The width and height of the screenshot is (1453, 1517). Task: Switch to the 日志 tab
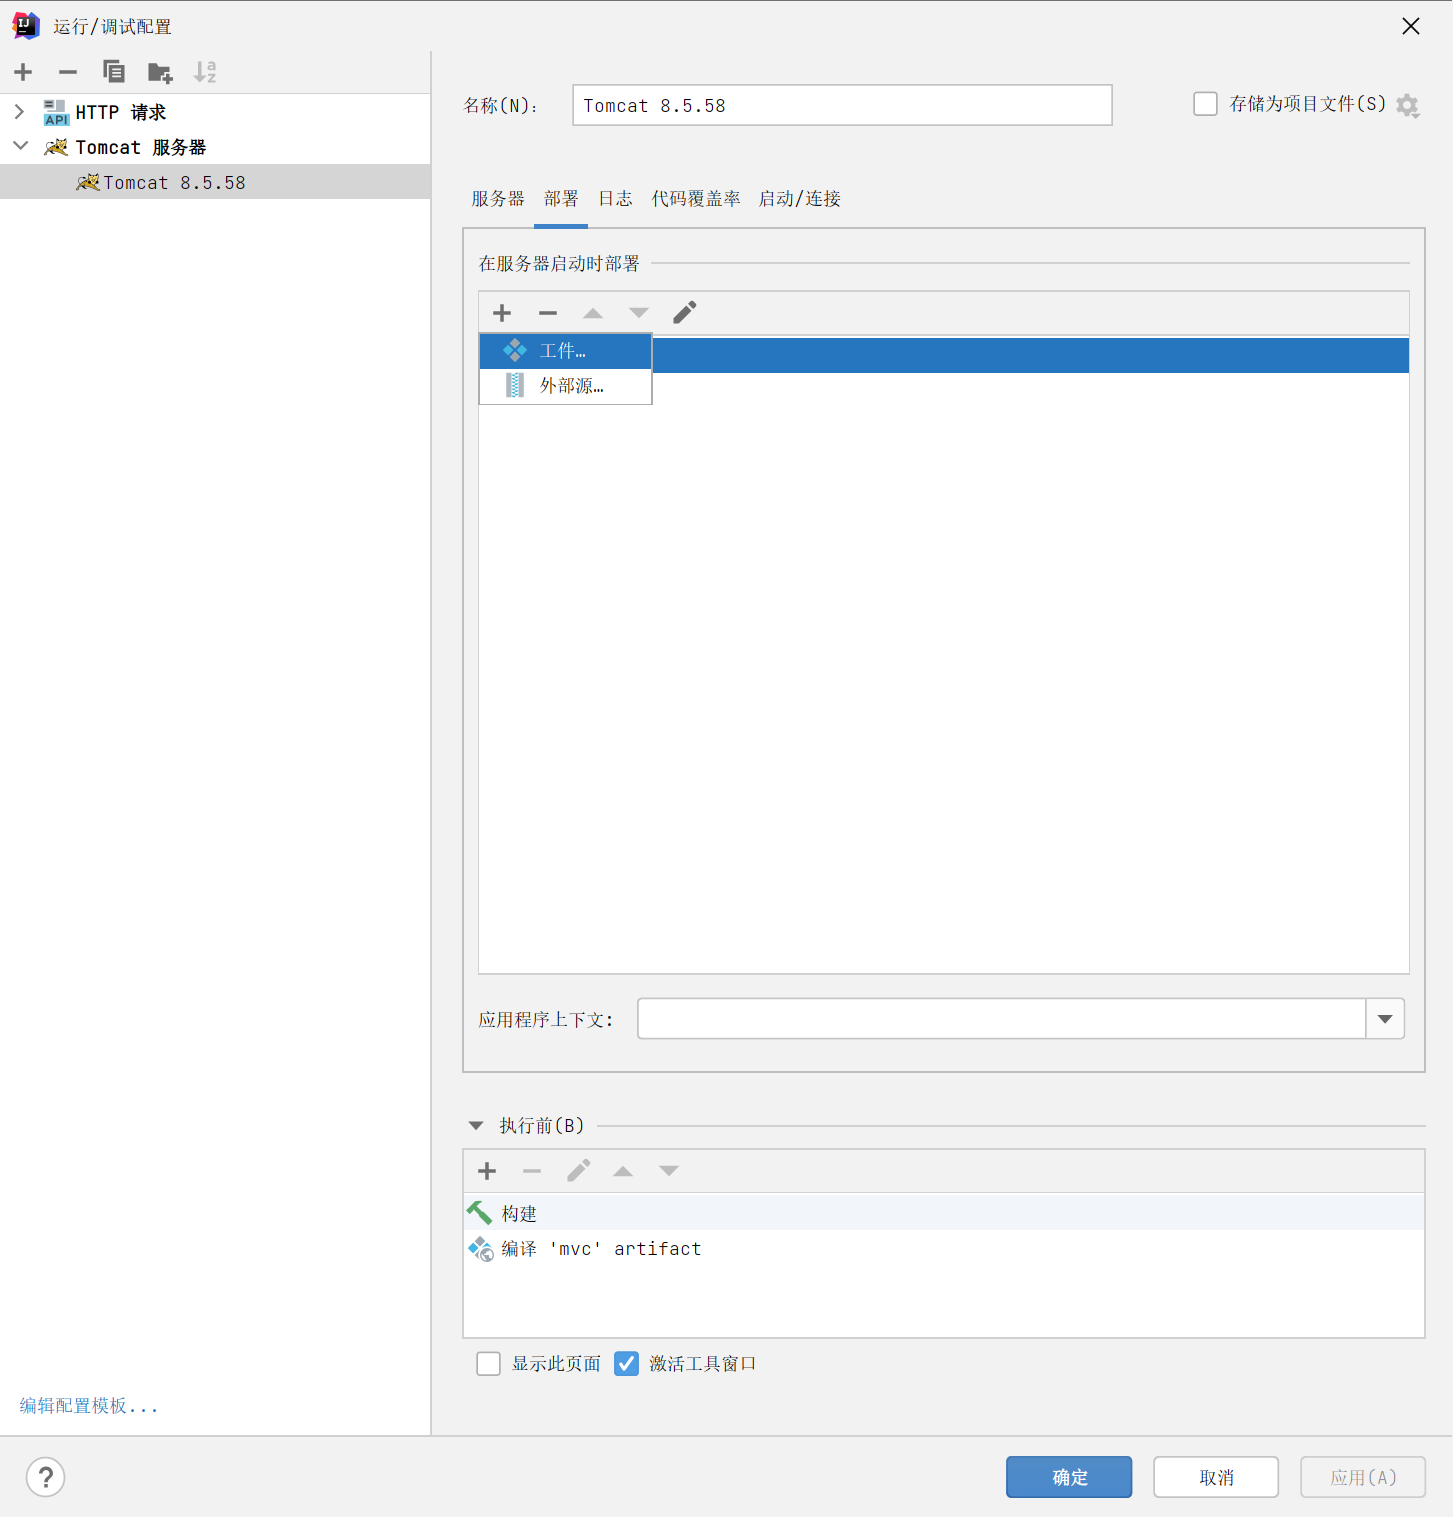pyautogui.click(x=615, y=199)
